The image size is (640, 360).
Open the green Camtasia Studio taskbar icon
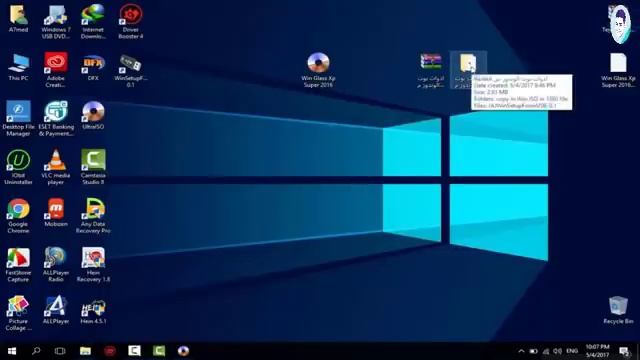(x=159, y=351)
